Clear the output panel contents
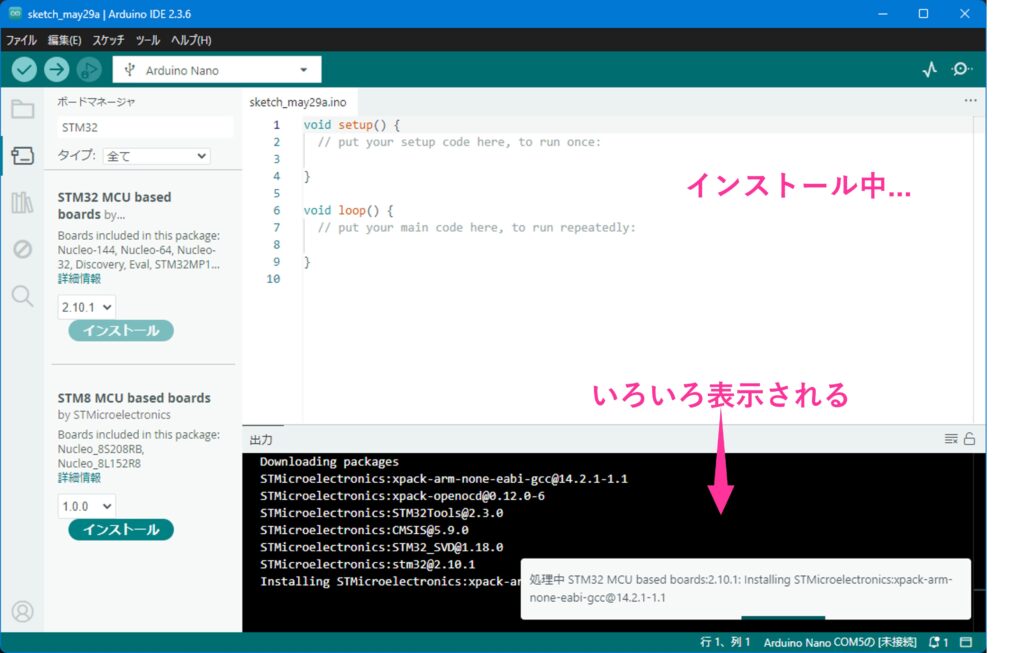 click(951, 439)
